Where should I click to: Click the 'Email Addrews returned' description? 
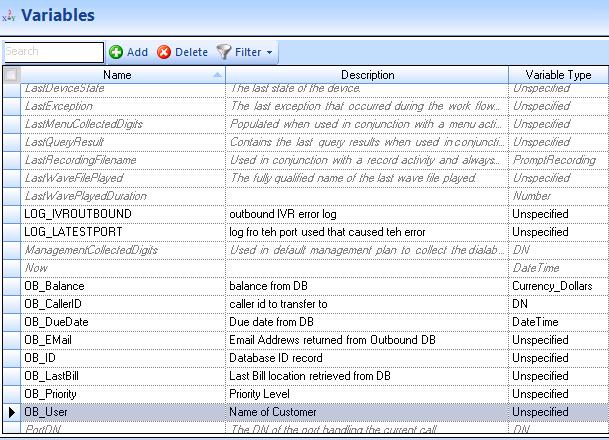(332, 340)
